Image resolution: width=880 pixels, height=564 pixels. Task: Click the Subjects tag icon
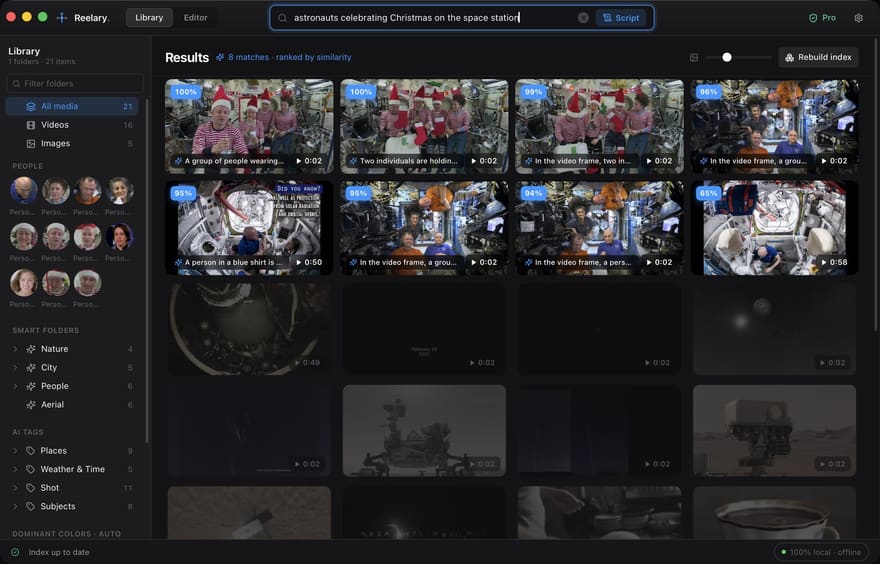[x=30, y=506]
